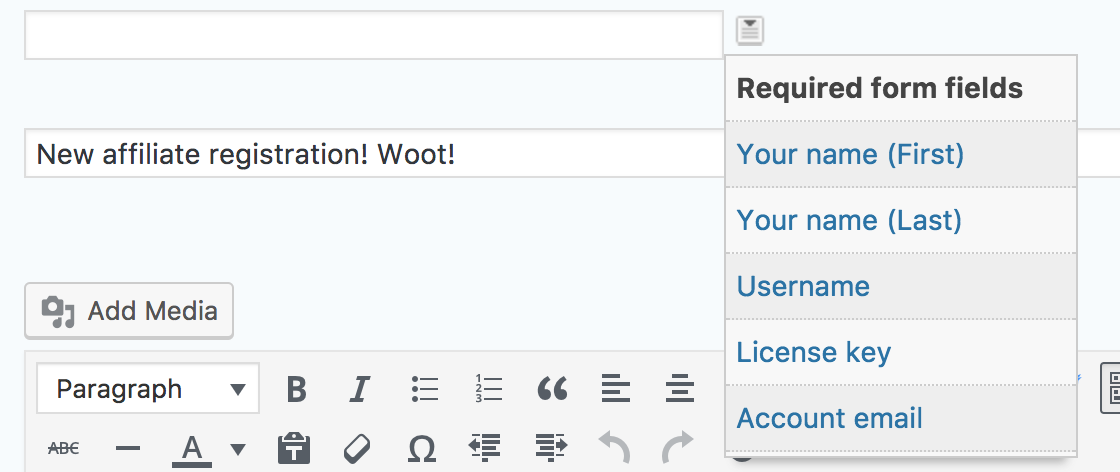Insert a horizontal line
Viewport: 1120px width, 472px height.
click(x=128, y=448)
